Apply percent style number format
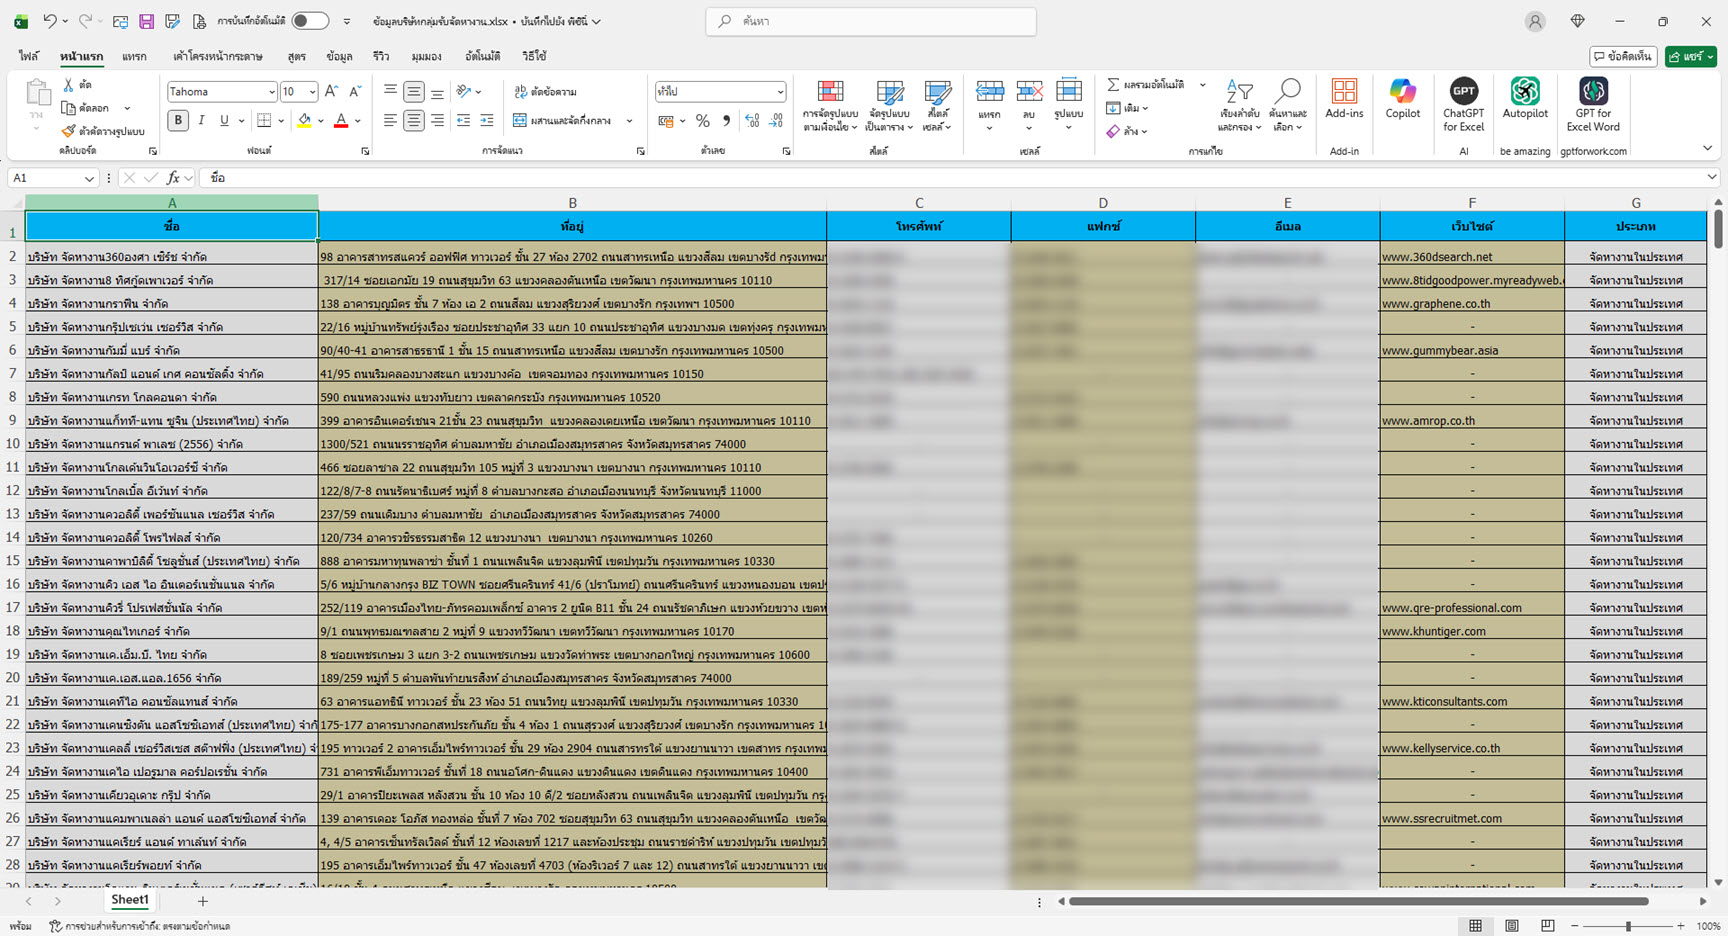 tap(703, 121)
